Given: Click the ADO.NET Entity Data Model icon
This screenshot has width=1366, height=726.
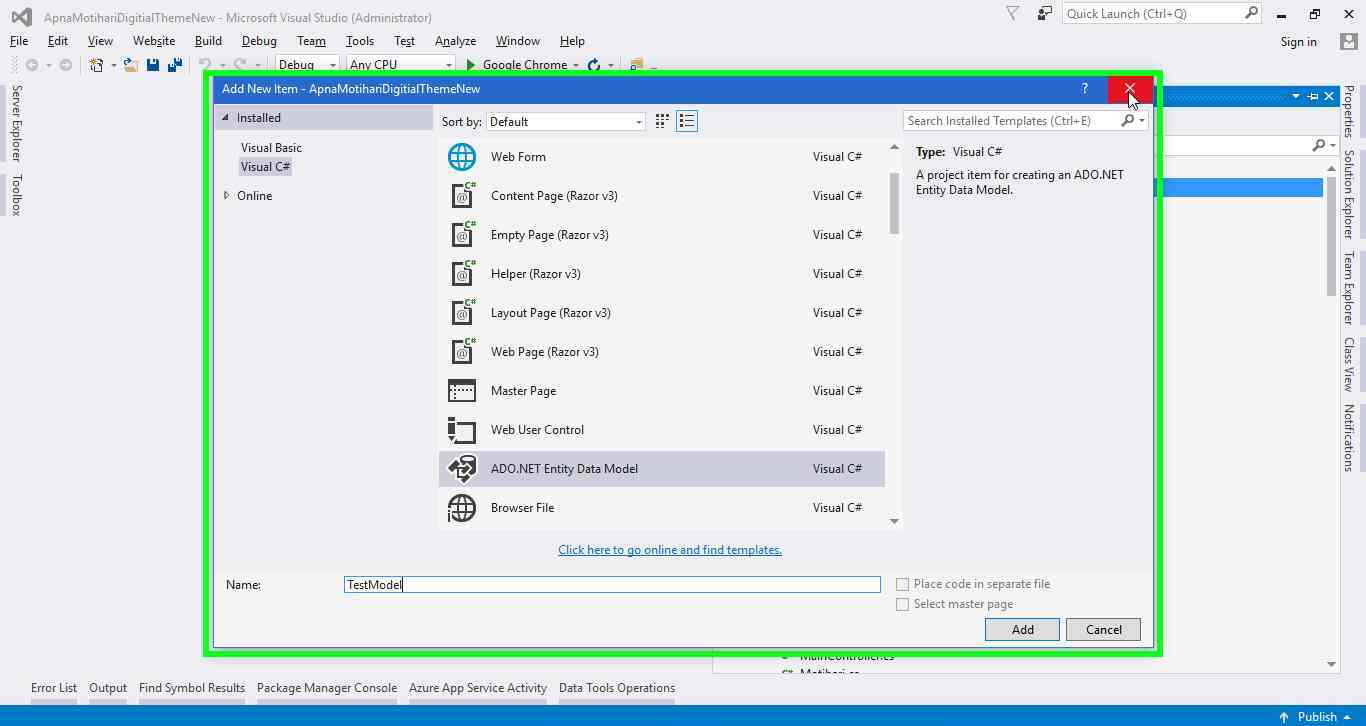Looking at the screenshot, I should (462, 469).
